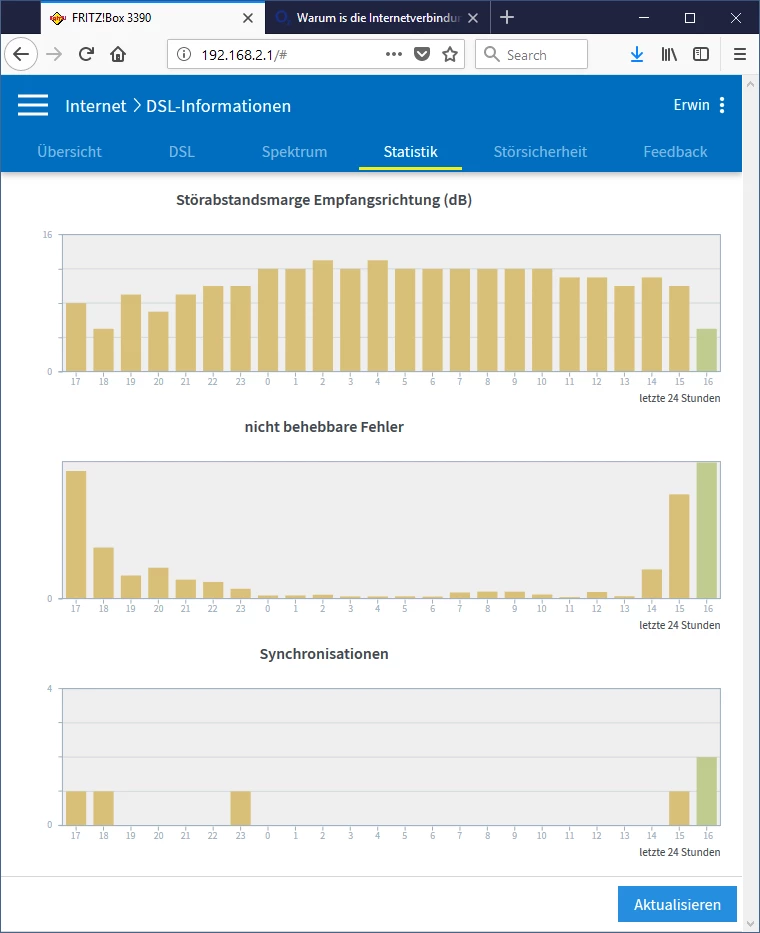
Task: Click the hour 2 bar in Störabstandsmarge chart
Action: (323, 316)
